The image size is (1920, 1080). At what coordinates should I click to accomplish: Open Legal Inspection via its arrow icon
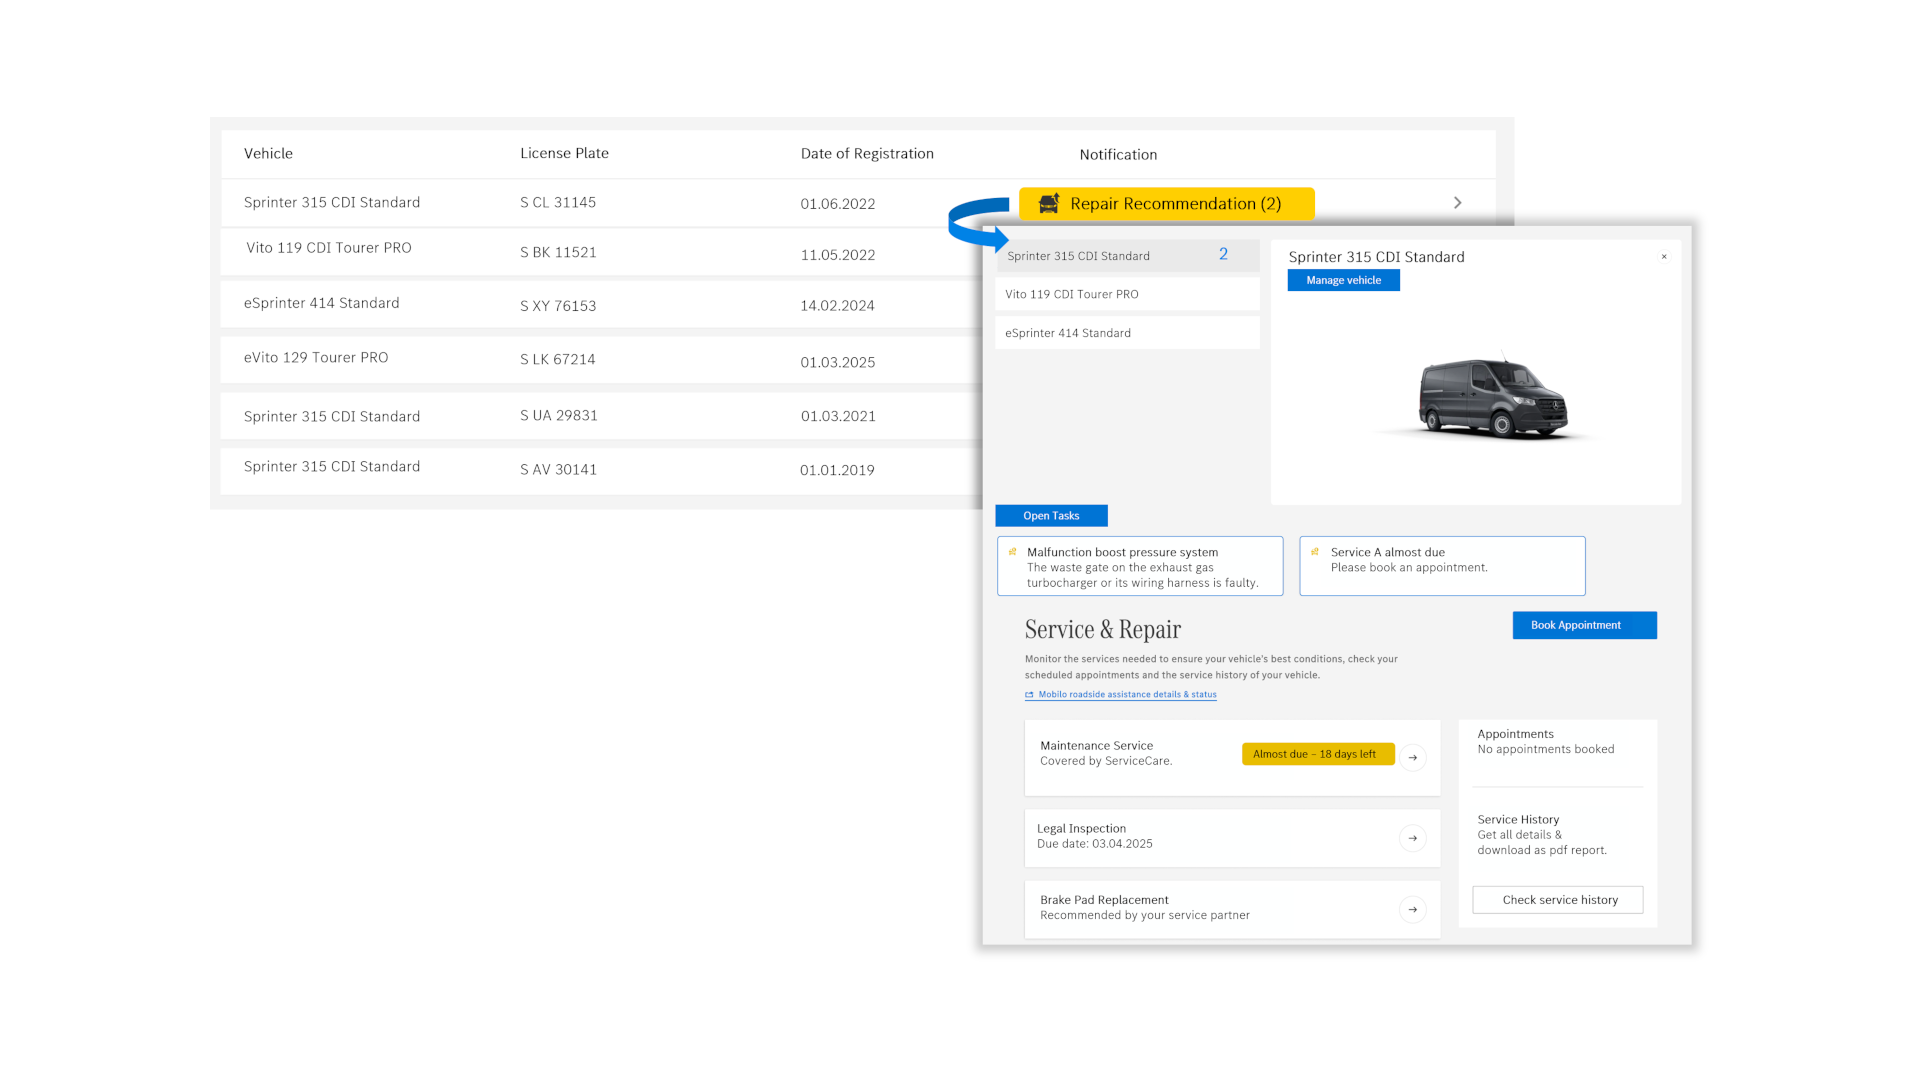(x=1413, y=838)
